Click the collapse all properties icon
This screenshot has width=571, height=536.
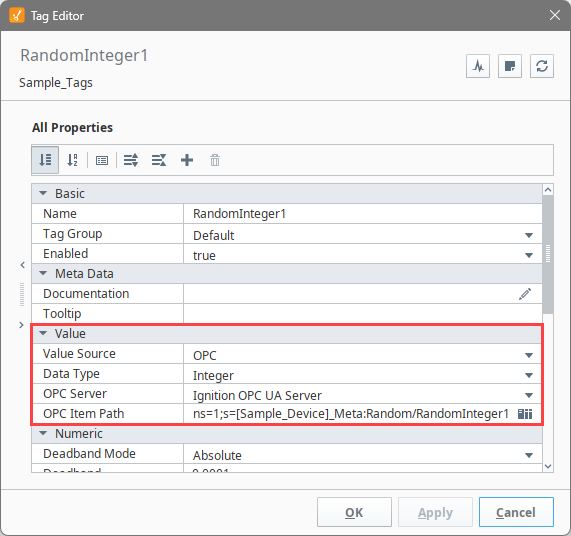pyautogui.click(x=159, y=160)
